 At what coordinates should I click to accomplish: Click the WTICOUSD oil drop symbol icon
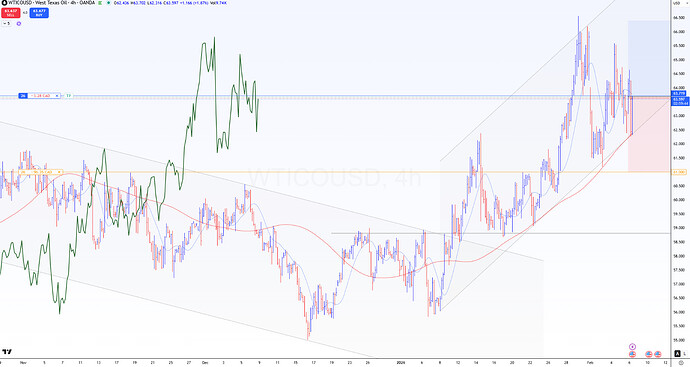point(4,3)
